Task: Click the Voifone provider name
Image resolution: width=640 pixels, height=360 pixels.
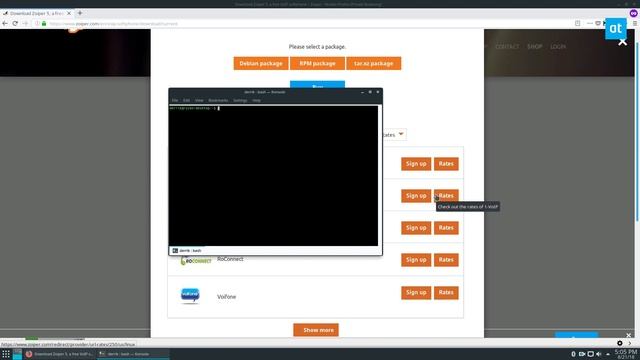Action: pyautogui.click(x=227, y=297)
